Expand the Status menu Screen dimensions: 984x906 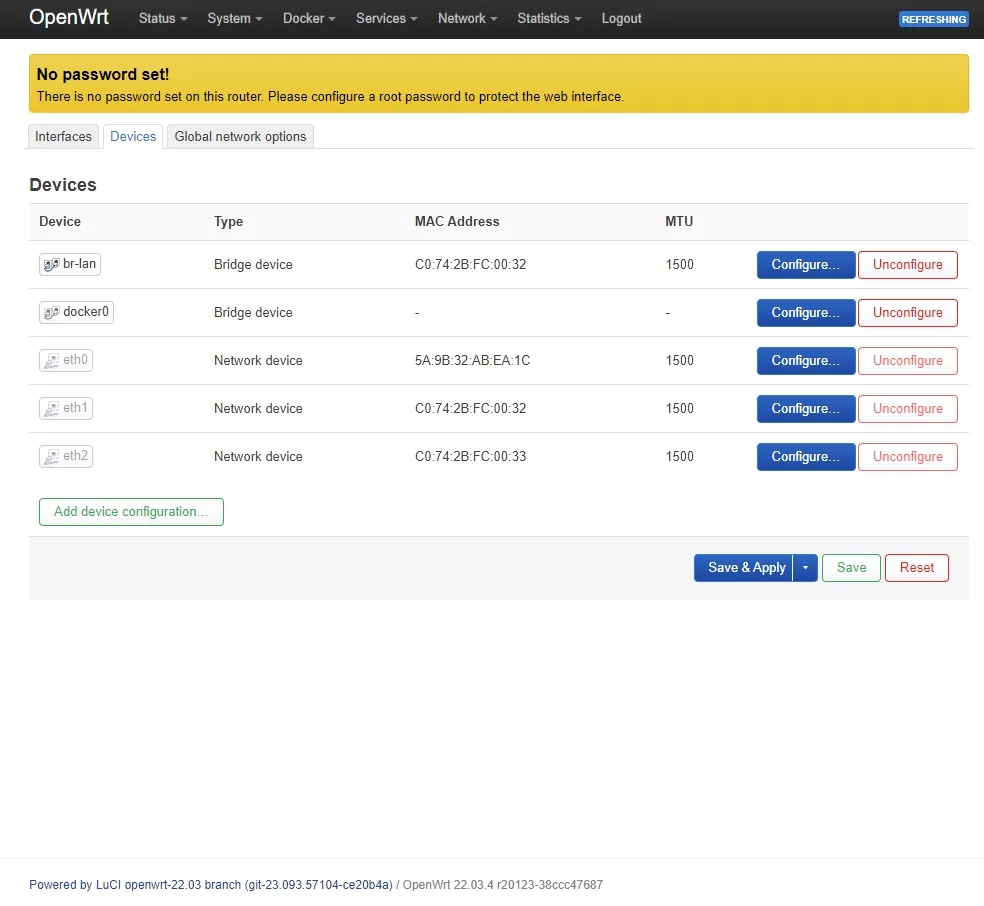(x=163, y=19)
